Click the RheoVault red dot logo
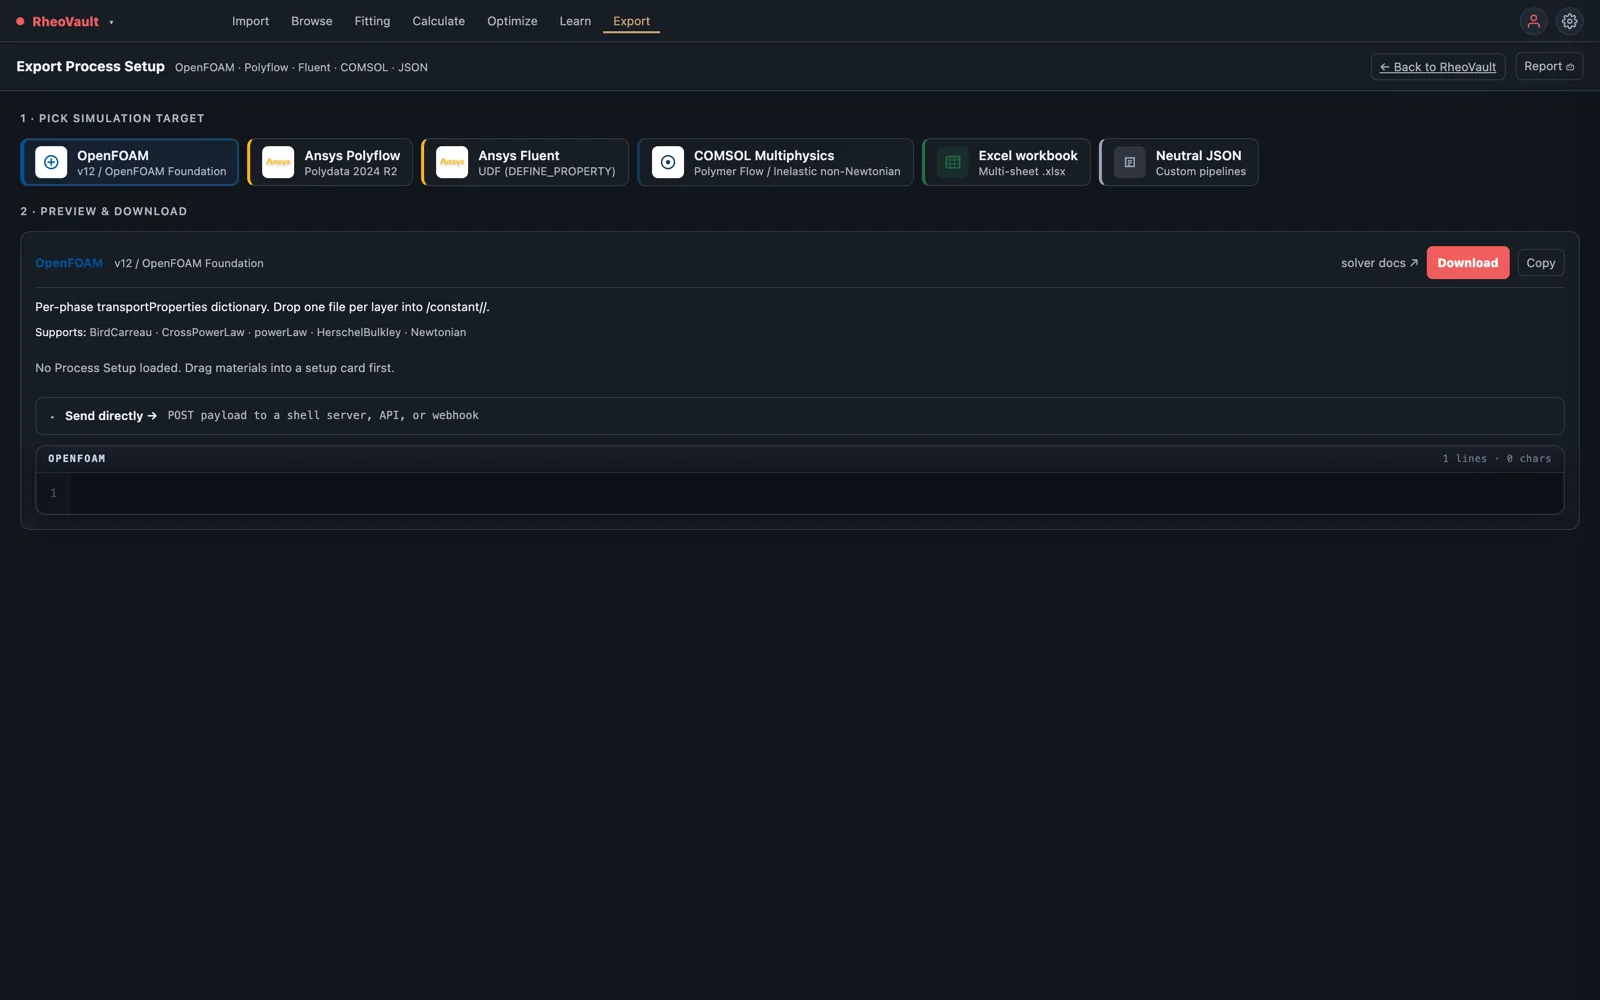Screen dimensions: 1600x1000 click(x=20, y=21)
